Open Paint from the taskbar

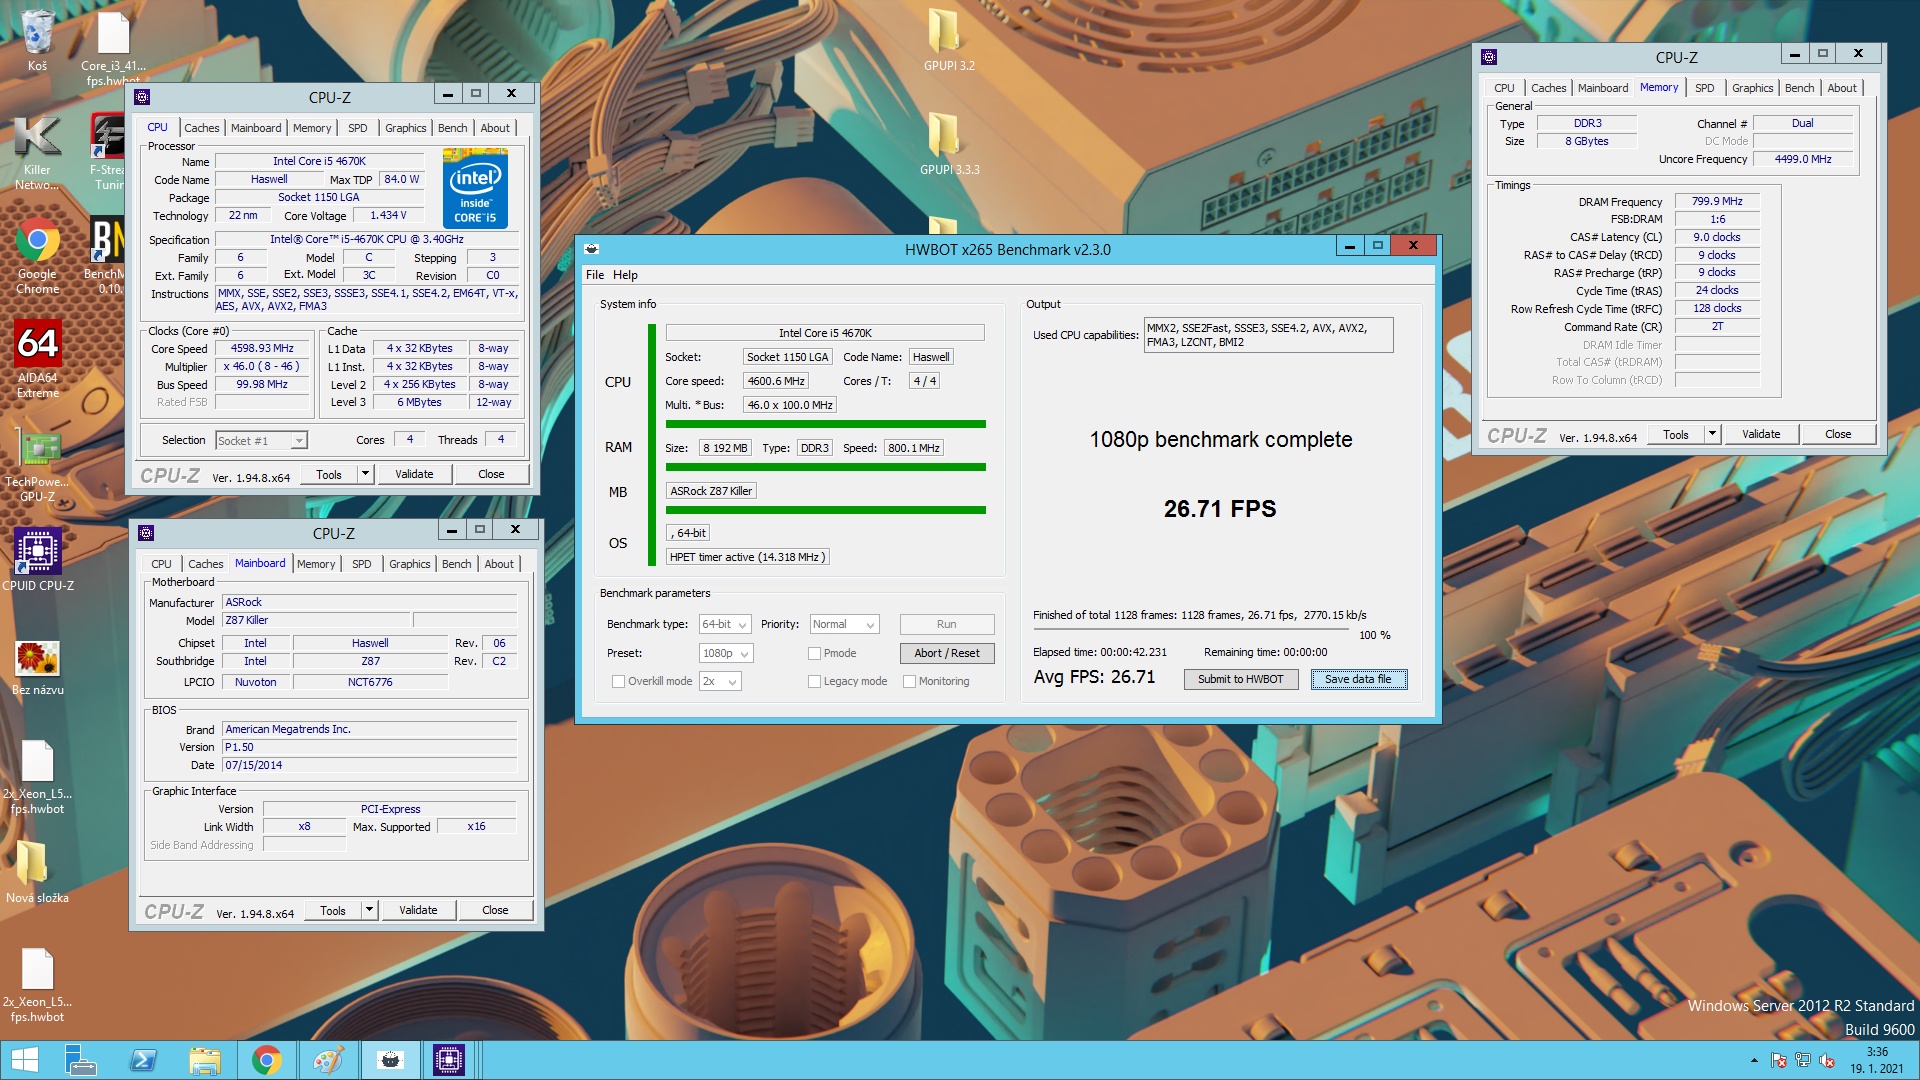point(328,1060)
